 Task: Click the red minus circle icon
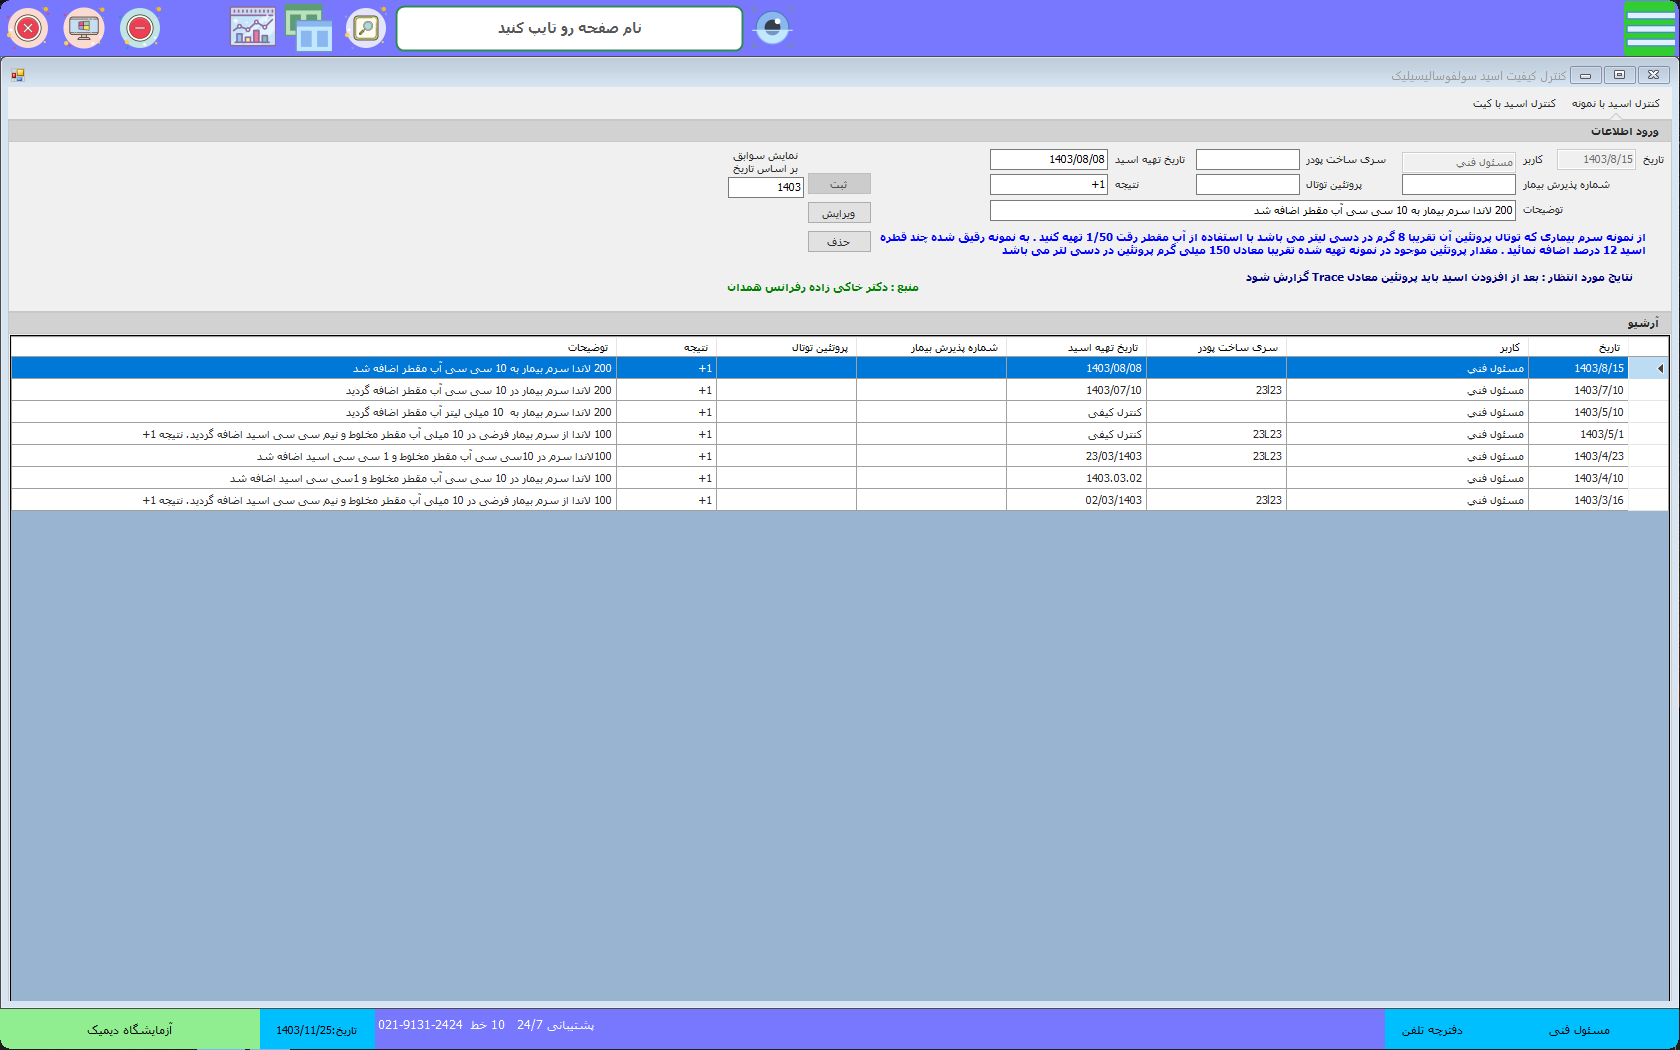pos(140,28)
